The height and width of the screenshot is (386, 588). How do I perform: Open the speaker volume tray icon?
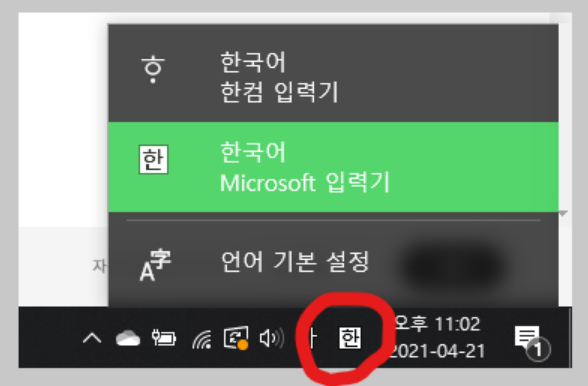pyautogui.click(x=272, y=338)
